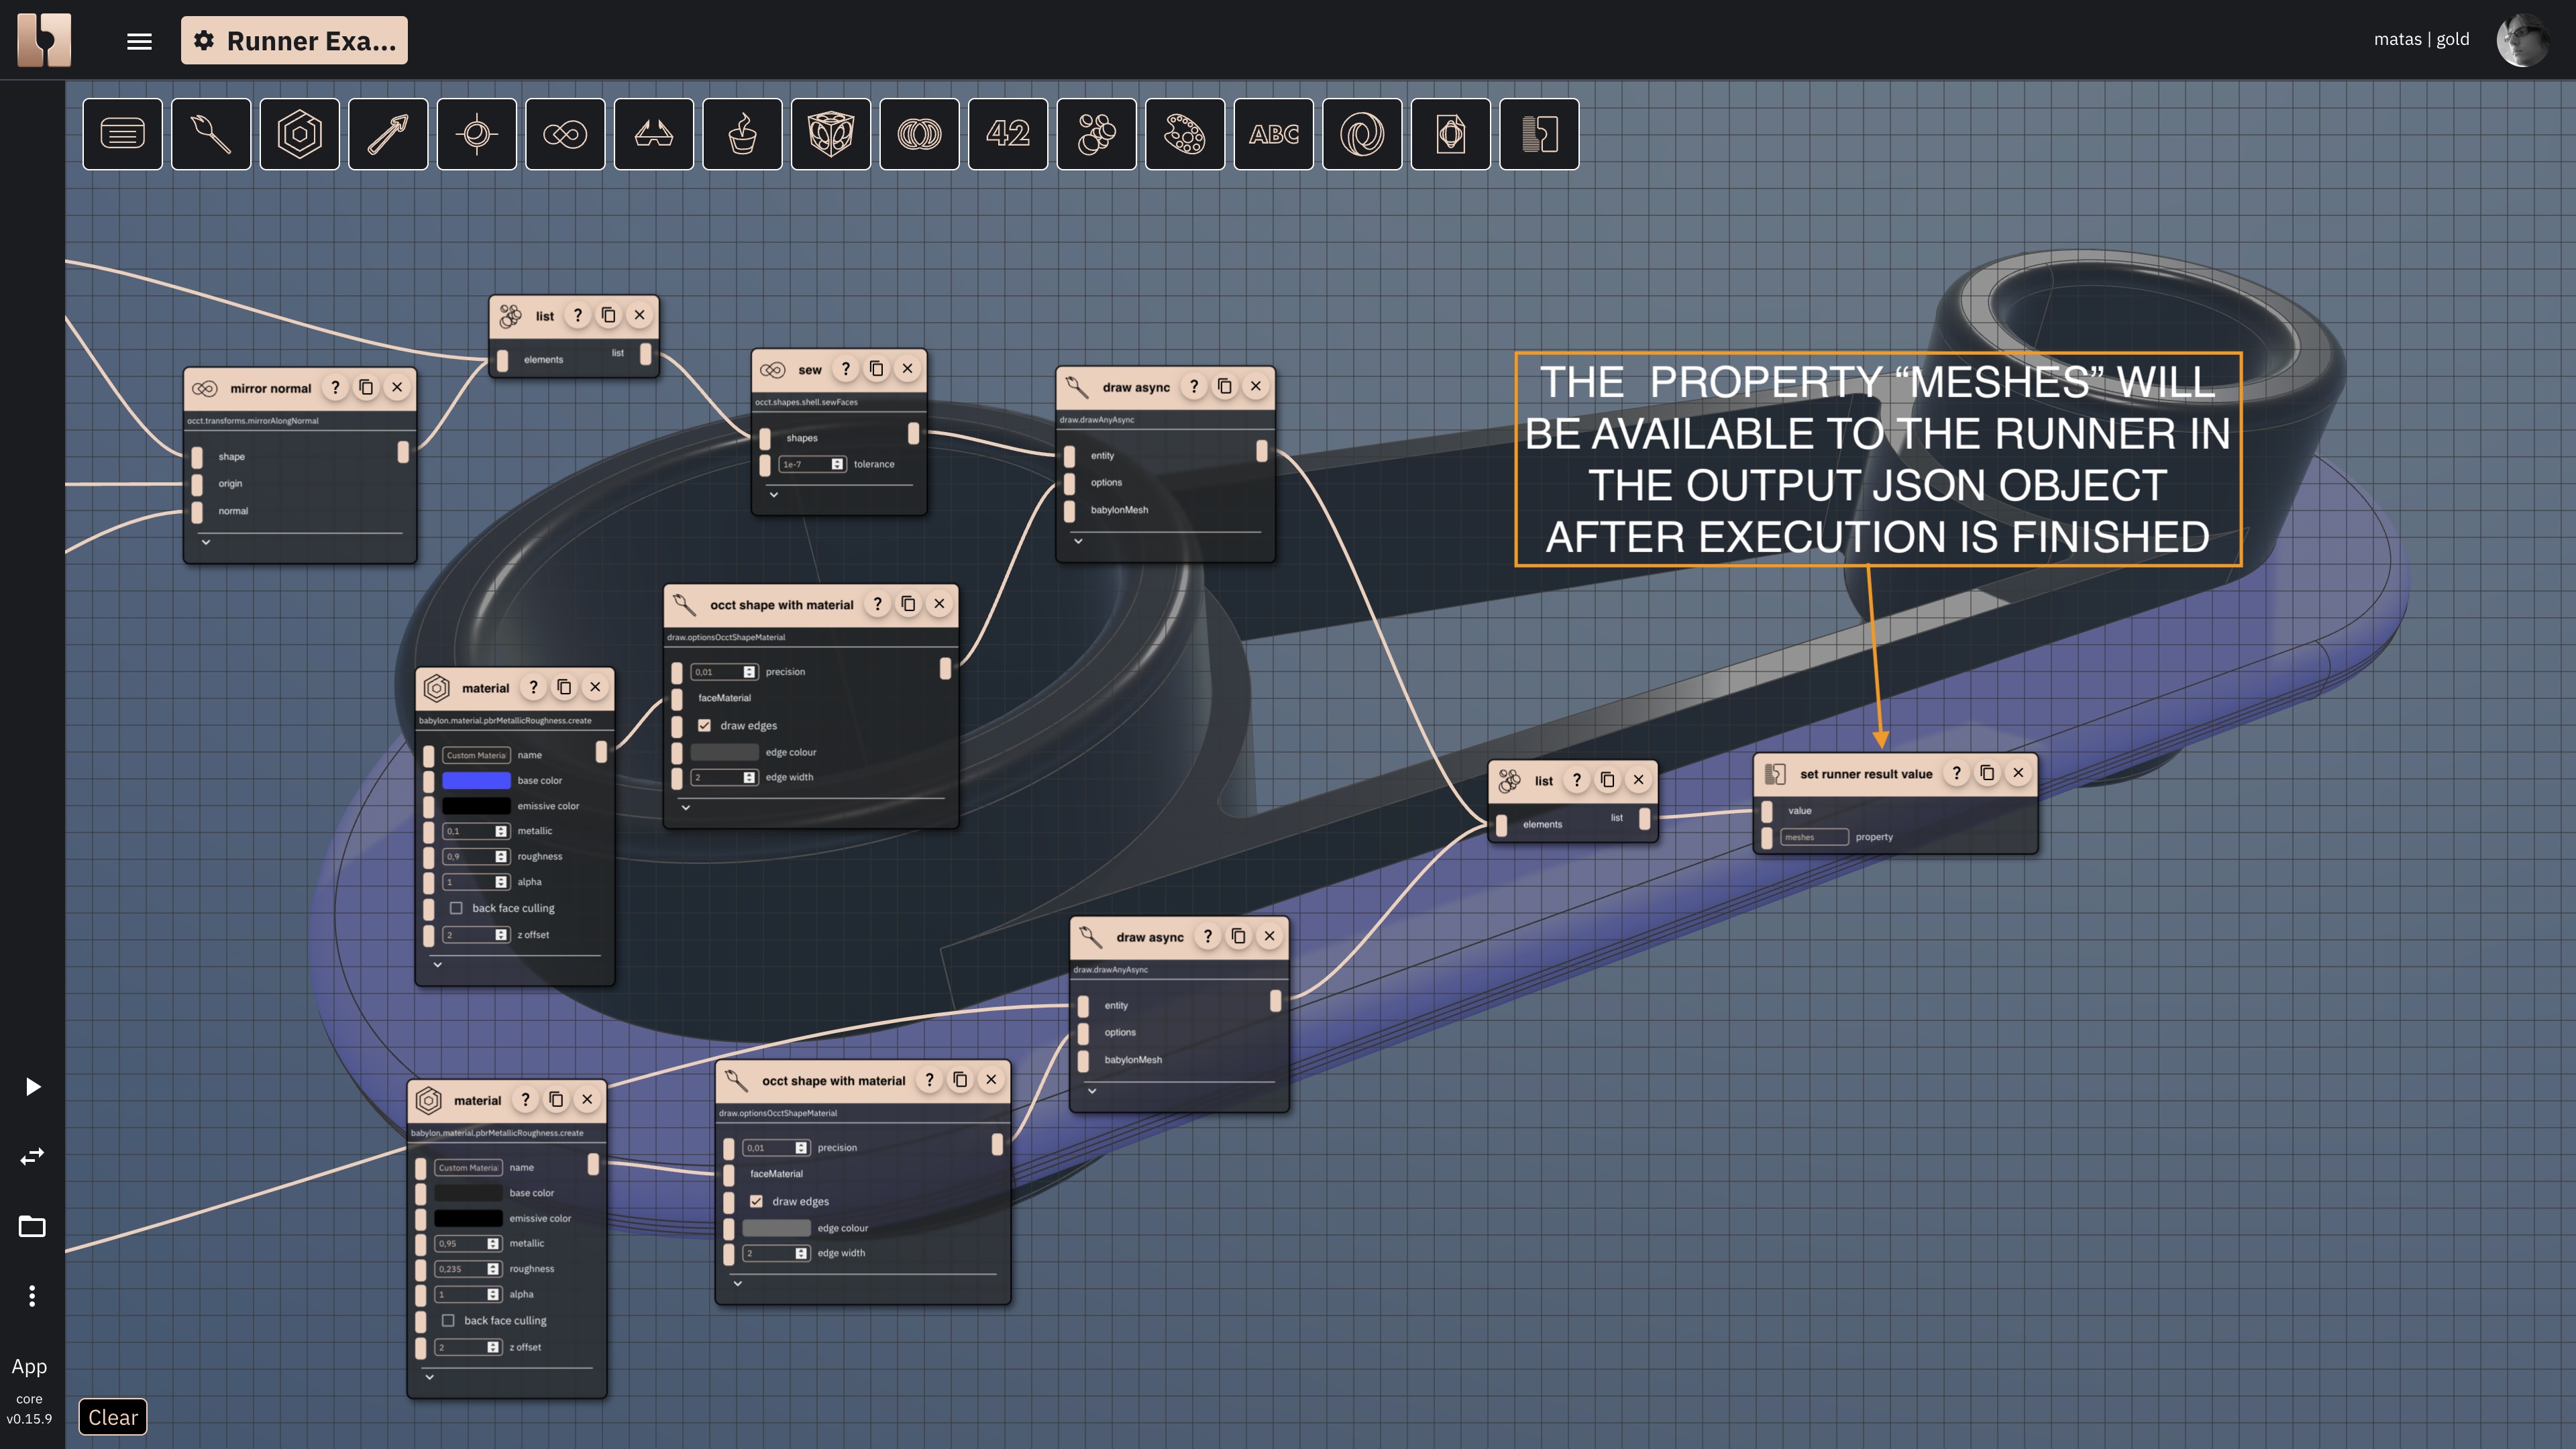Expand the upper draw async node chevron
Image resolution: width=2576 pixels, height=1449 pixels.
coord(1078,541)
